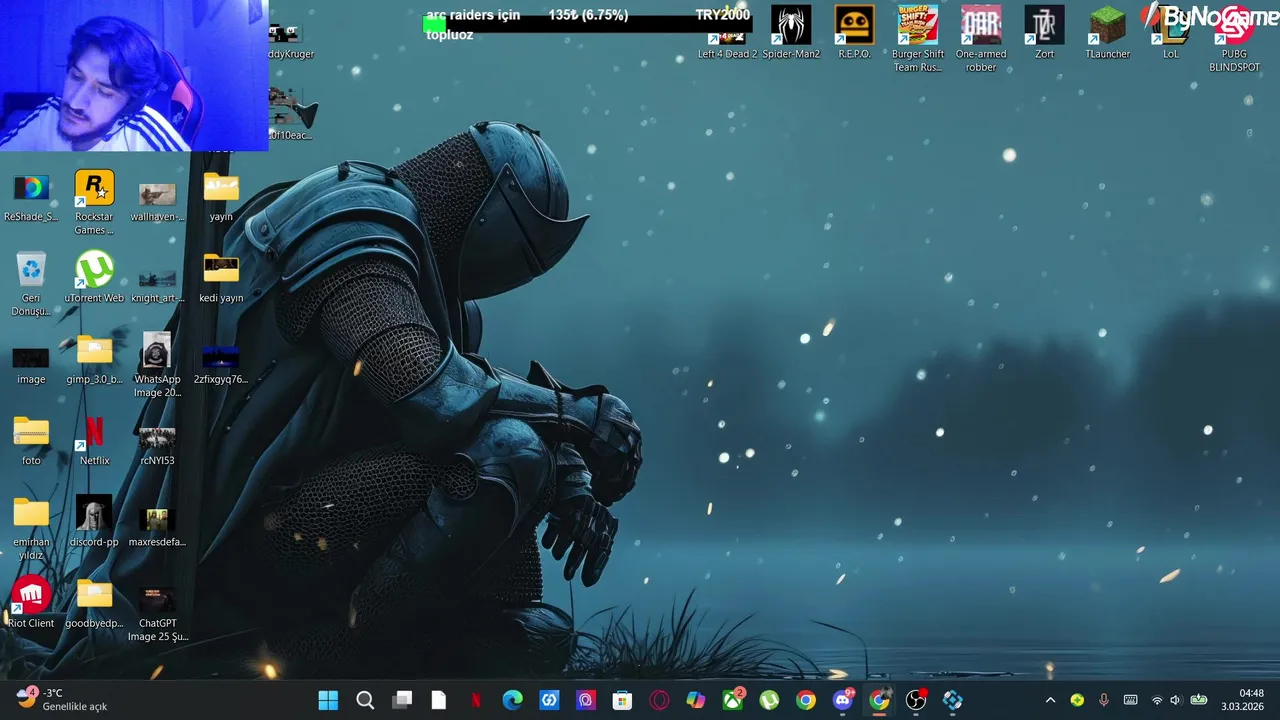Select the maxresdefa image file
The height and width of the screenshot is (720, 1280).
[x=157, y=527]
